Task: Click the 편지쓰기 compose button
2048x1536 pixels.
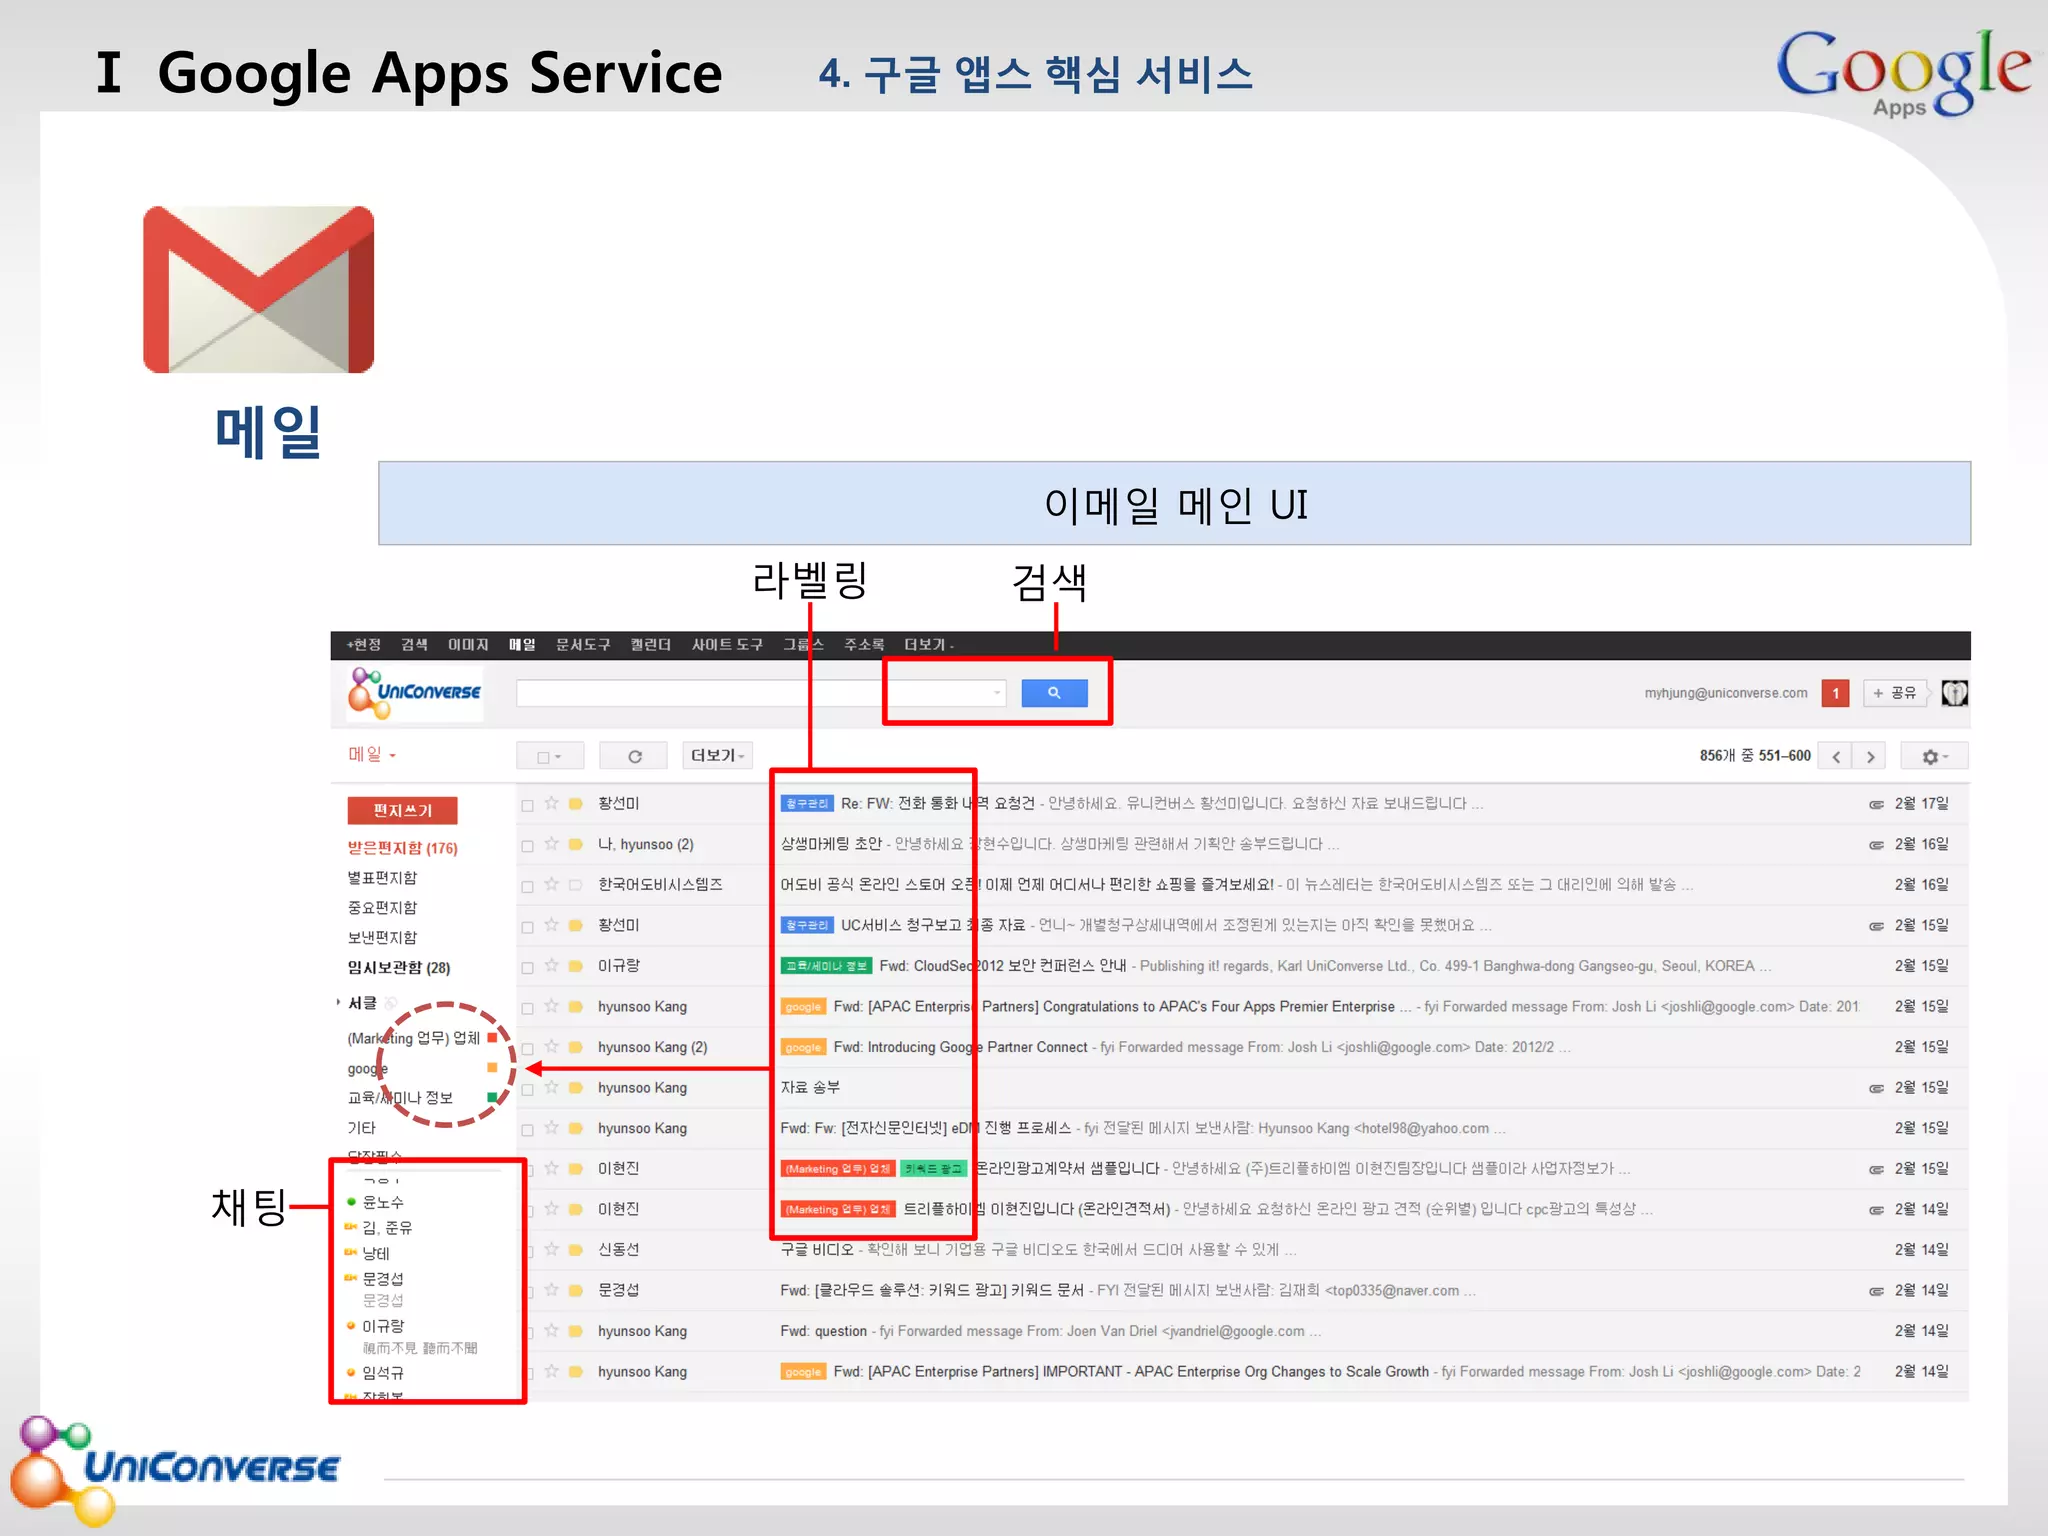Action: point(402,810)
